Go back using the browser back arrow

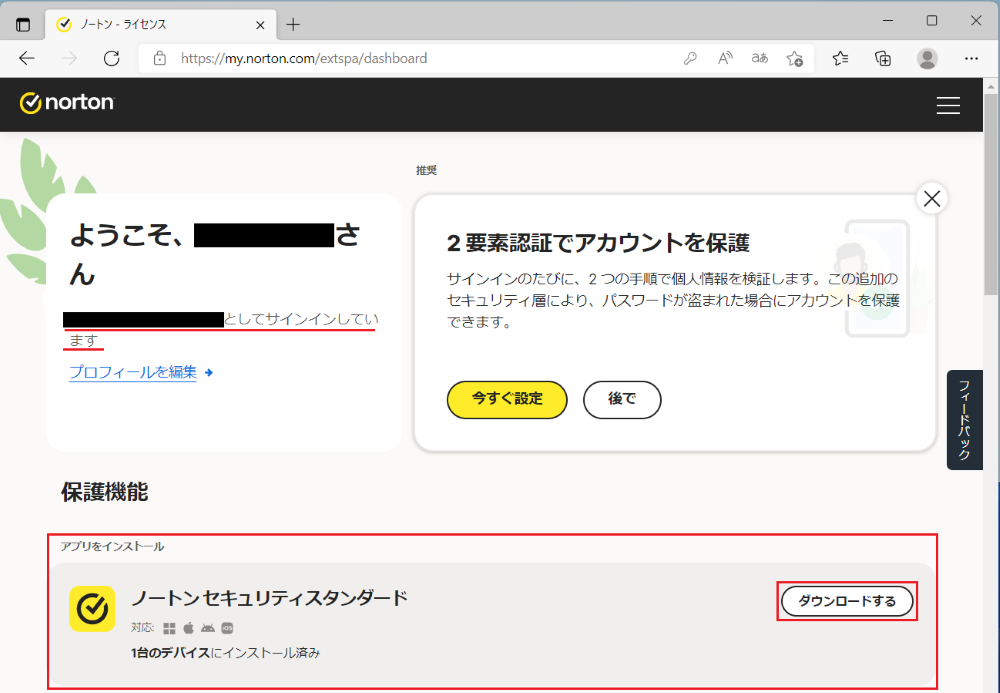coord(27,59)
